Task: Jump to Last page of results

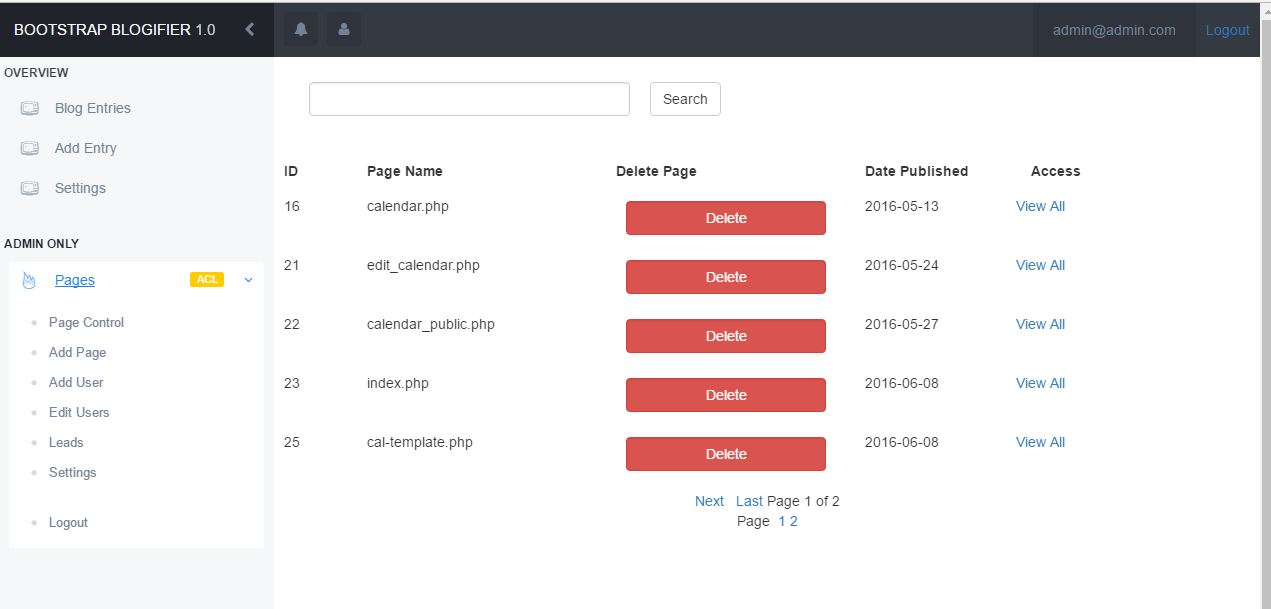Action: tap(749, 501)
